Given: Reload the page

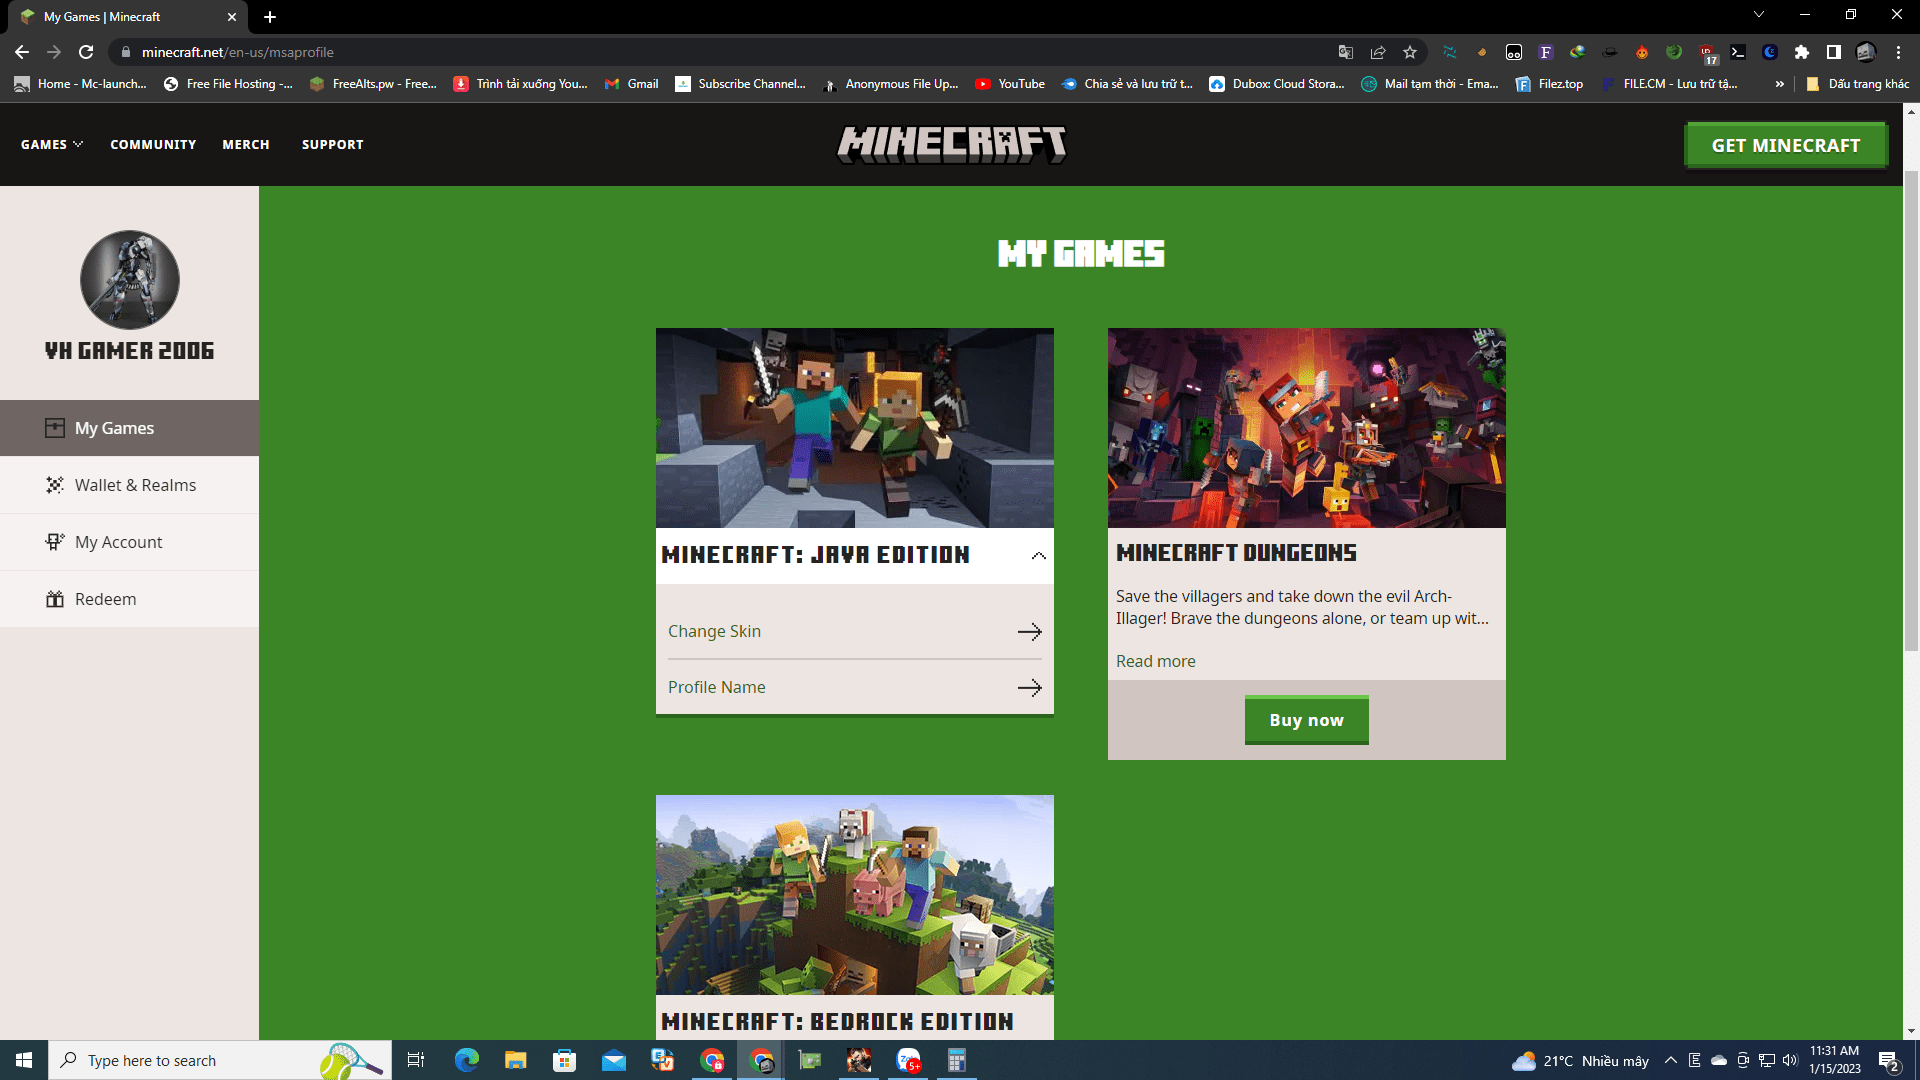Looking at the screenshot, I should coord(86,52).
